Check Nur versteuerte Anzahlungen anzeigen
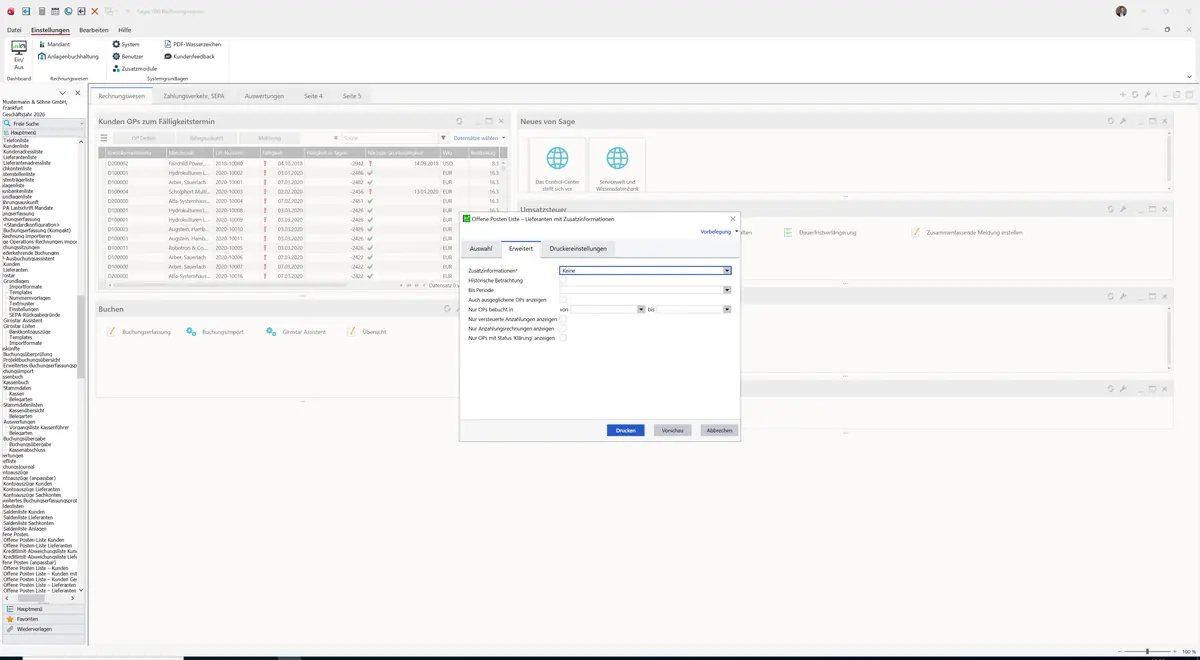Viewport: 1200px width, 660px height. (x=563, y=319)
